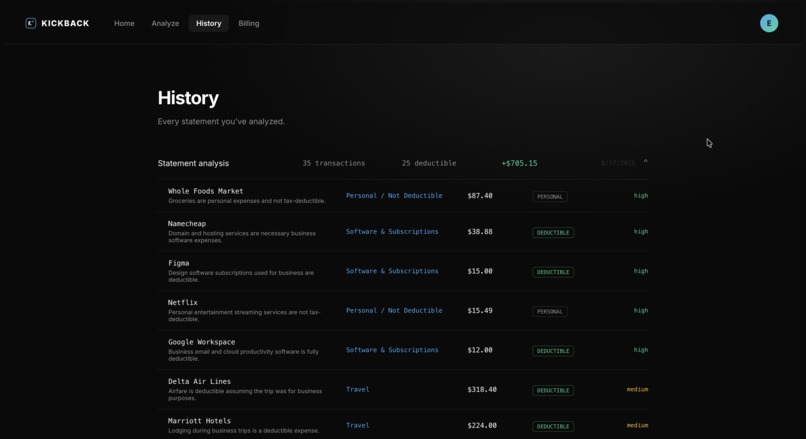This screenshot has height=439, width=806.
Task: Click the $318.40 amount
Action: pyautogui.click(x=482, y=389)
